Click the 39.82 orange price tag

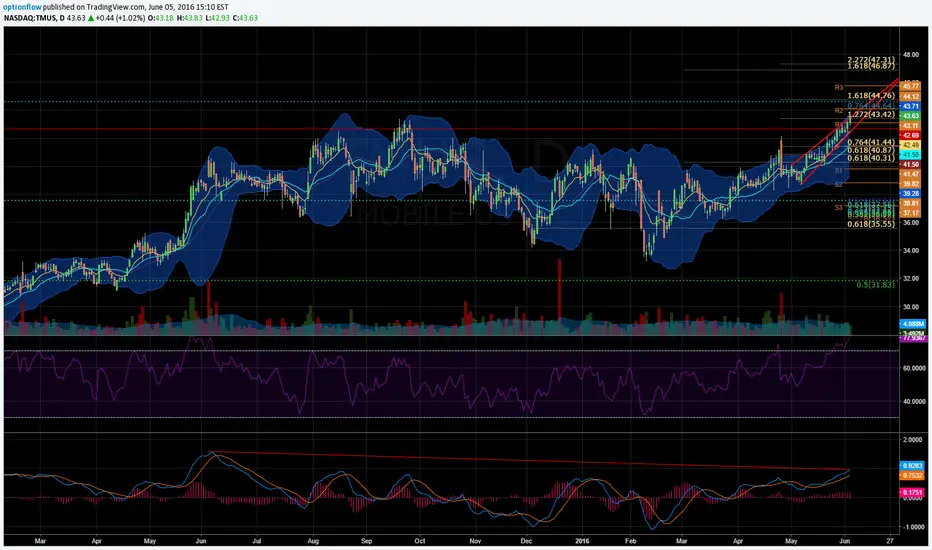[x=911, y=184]
